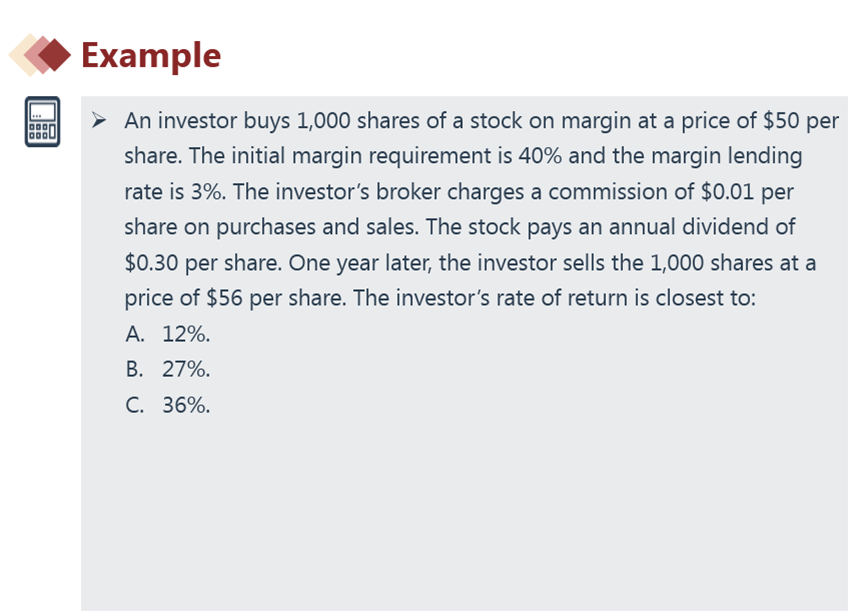The width and height of the screenshot is (864, 613).
Task: Click the empty gray area below the answers
Action: tap(460, 510)
